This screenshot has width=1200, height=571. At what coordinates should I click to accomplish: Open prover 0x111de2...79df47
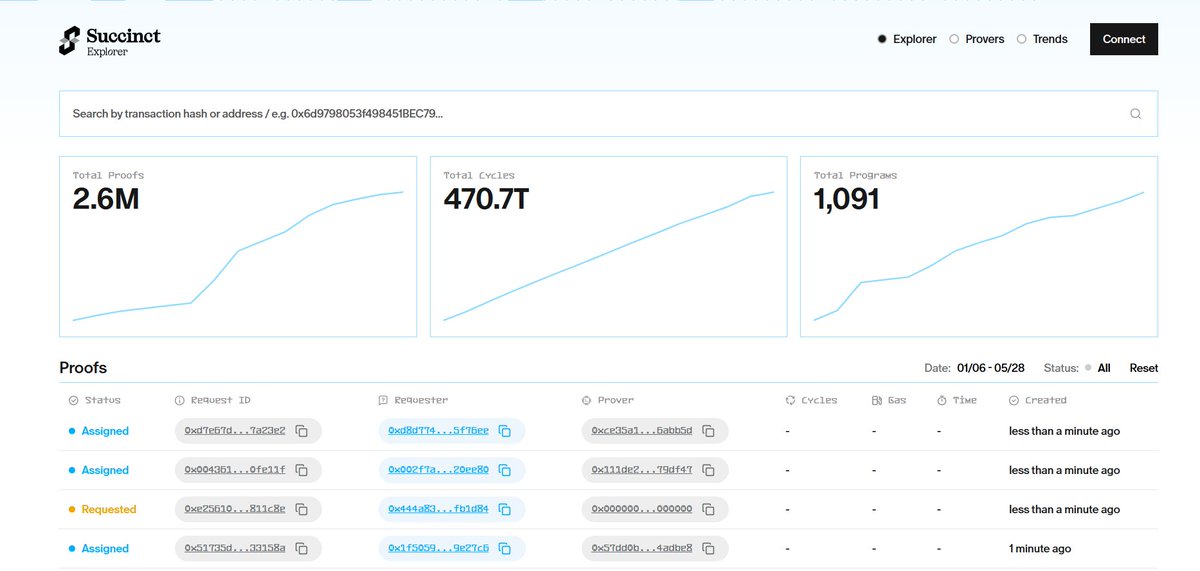[x=642, y=470]
